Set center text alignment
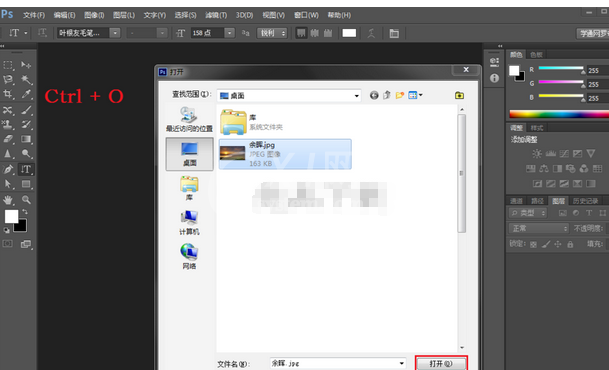 [x=314, y=33]
